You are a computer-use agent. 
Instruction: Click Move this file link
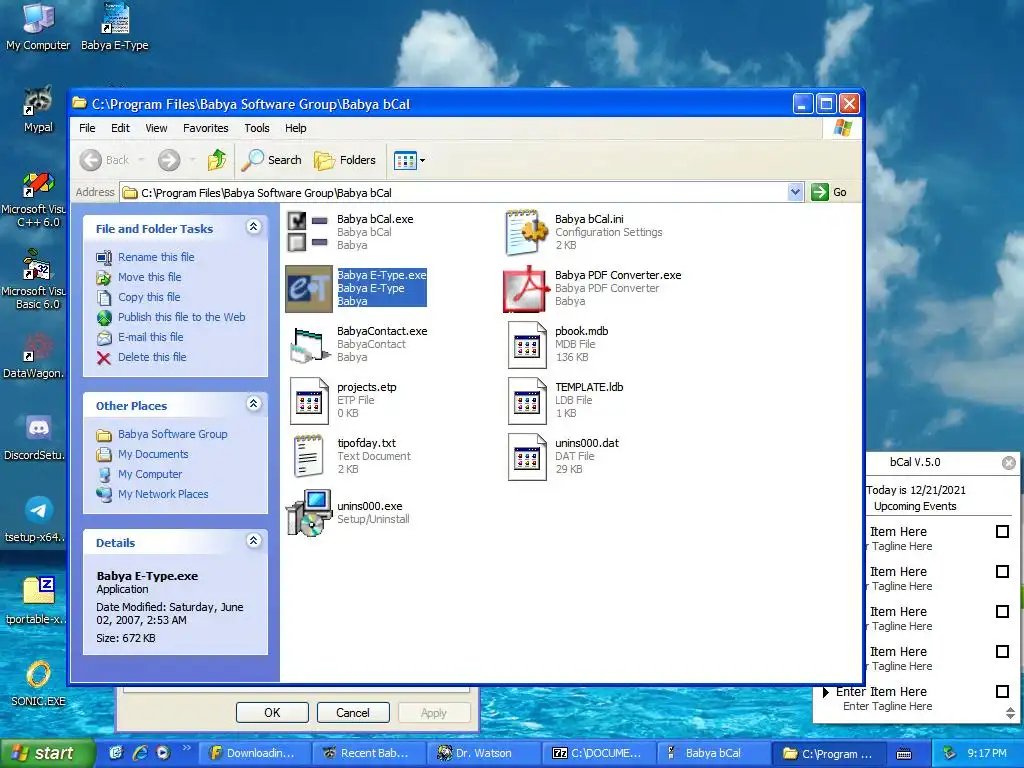pos(150,277)
